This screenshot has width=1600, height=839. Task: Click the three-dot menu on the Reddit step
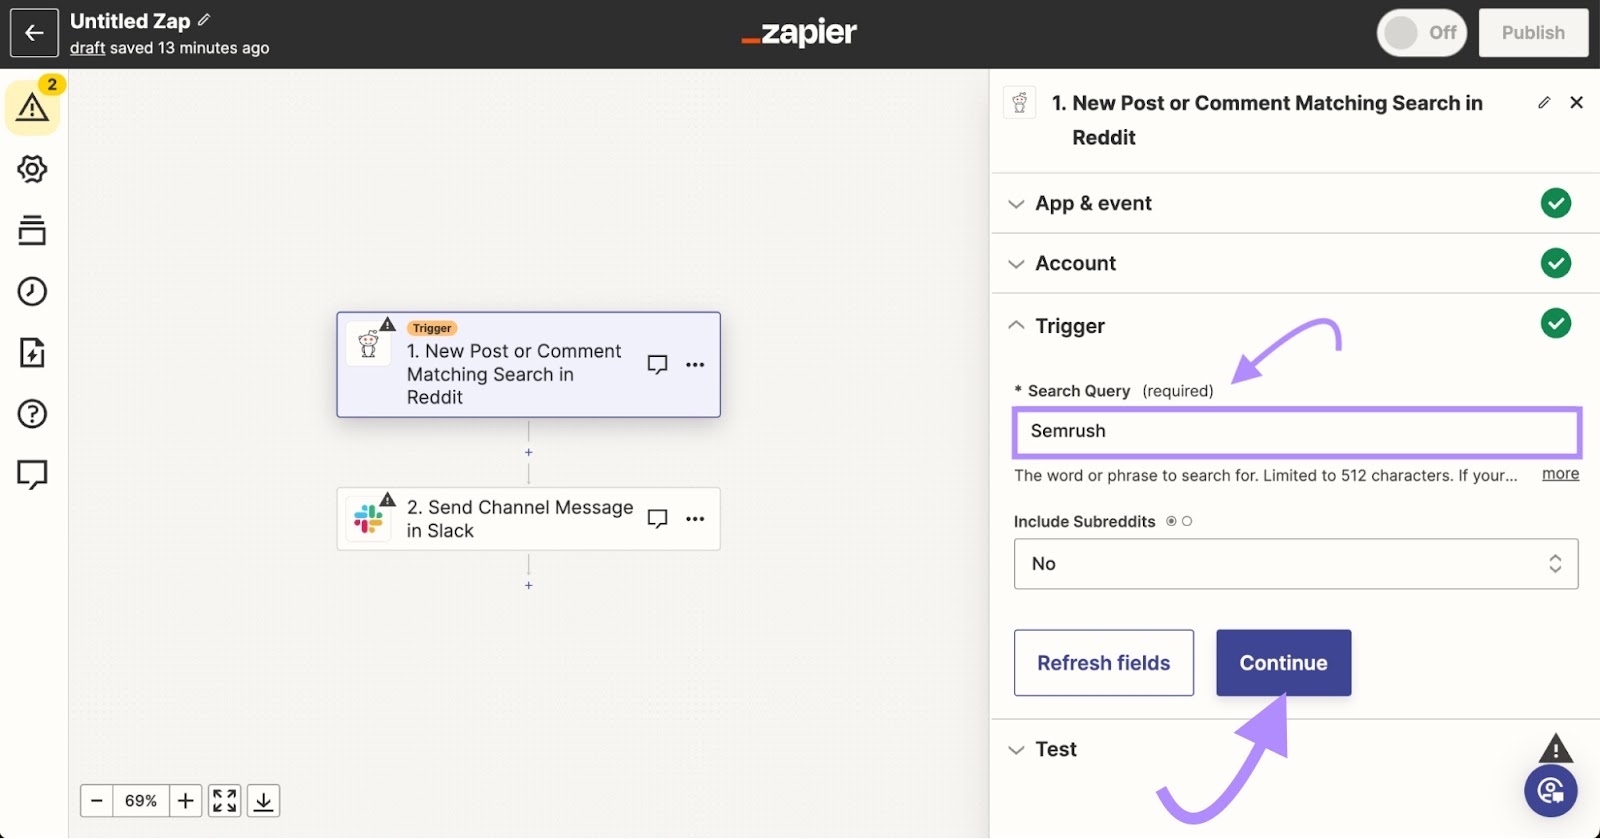pos(695,365)
